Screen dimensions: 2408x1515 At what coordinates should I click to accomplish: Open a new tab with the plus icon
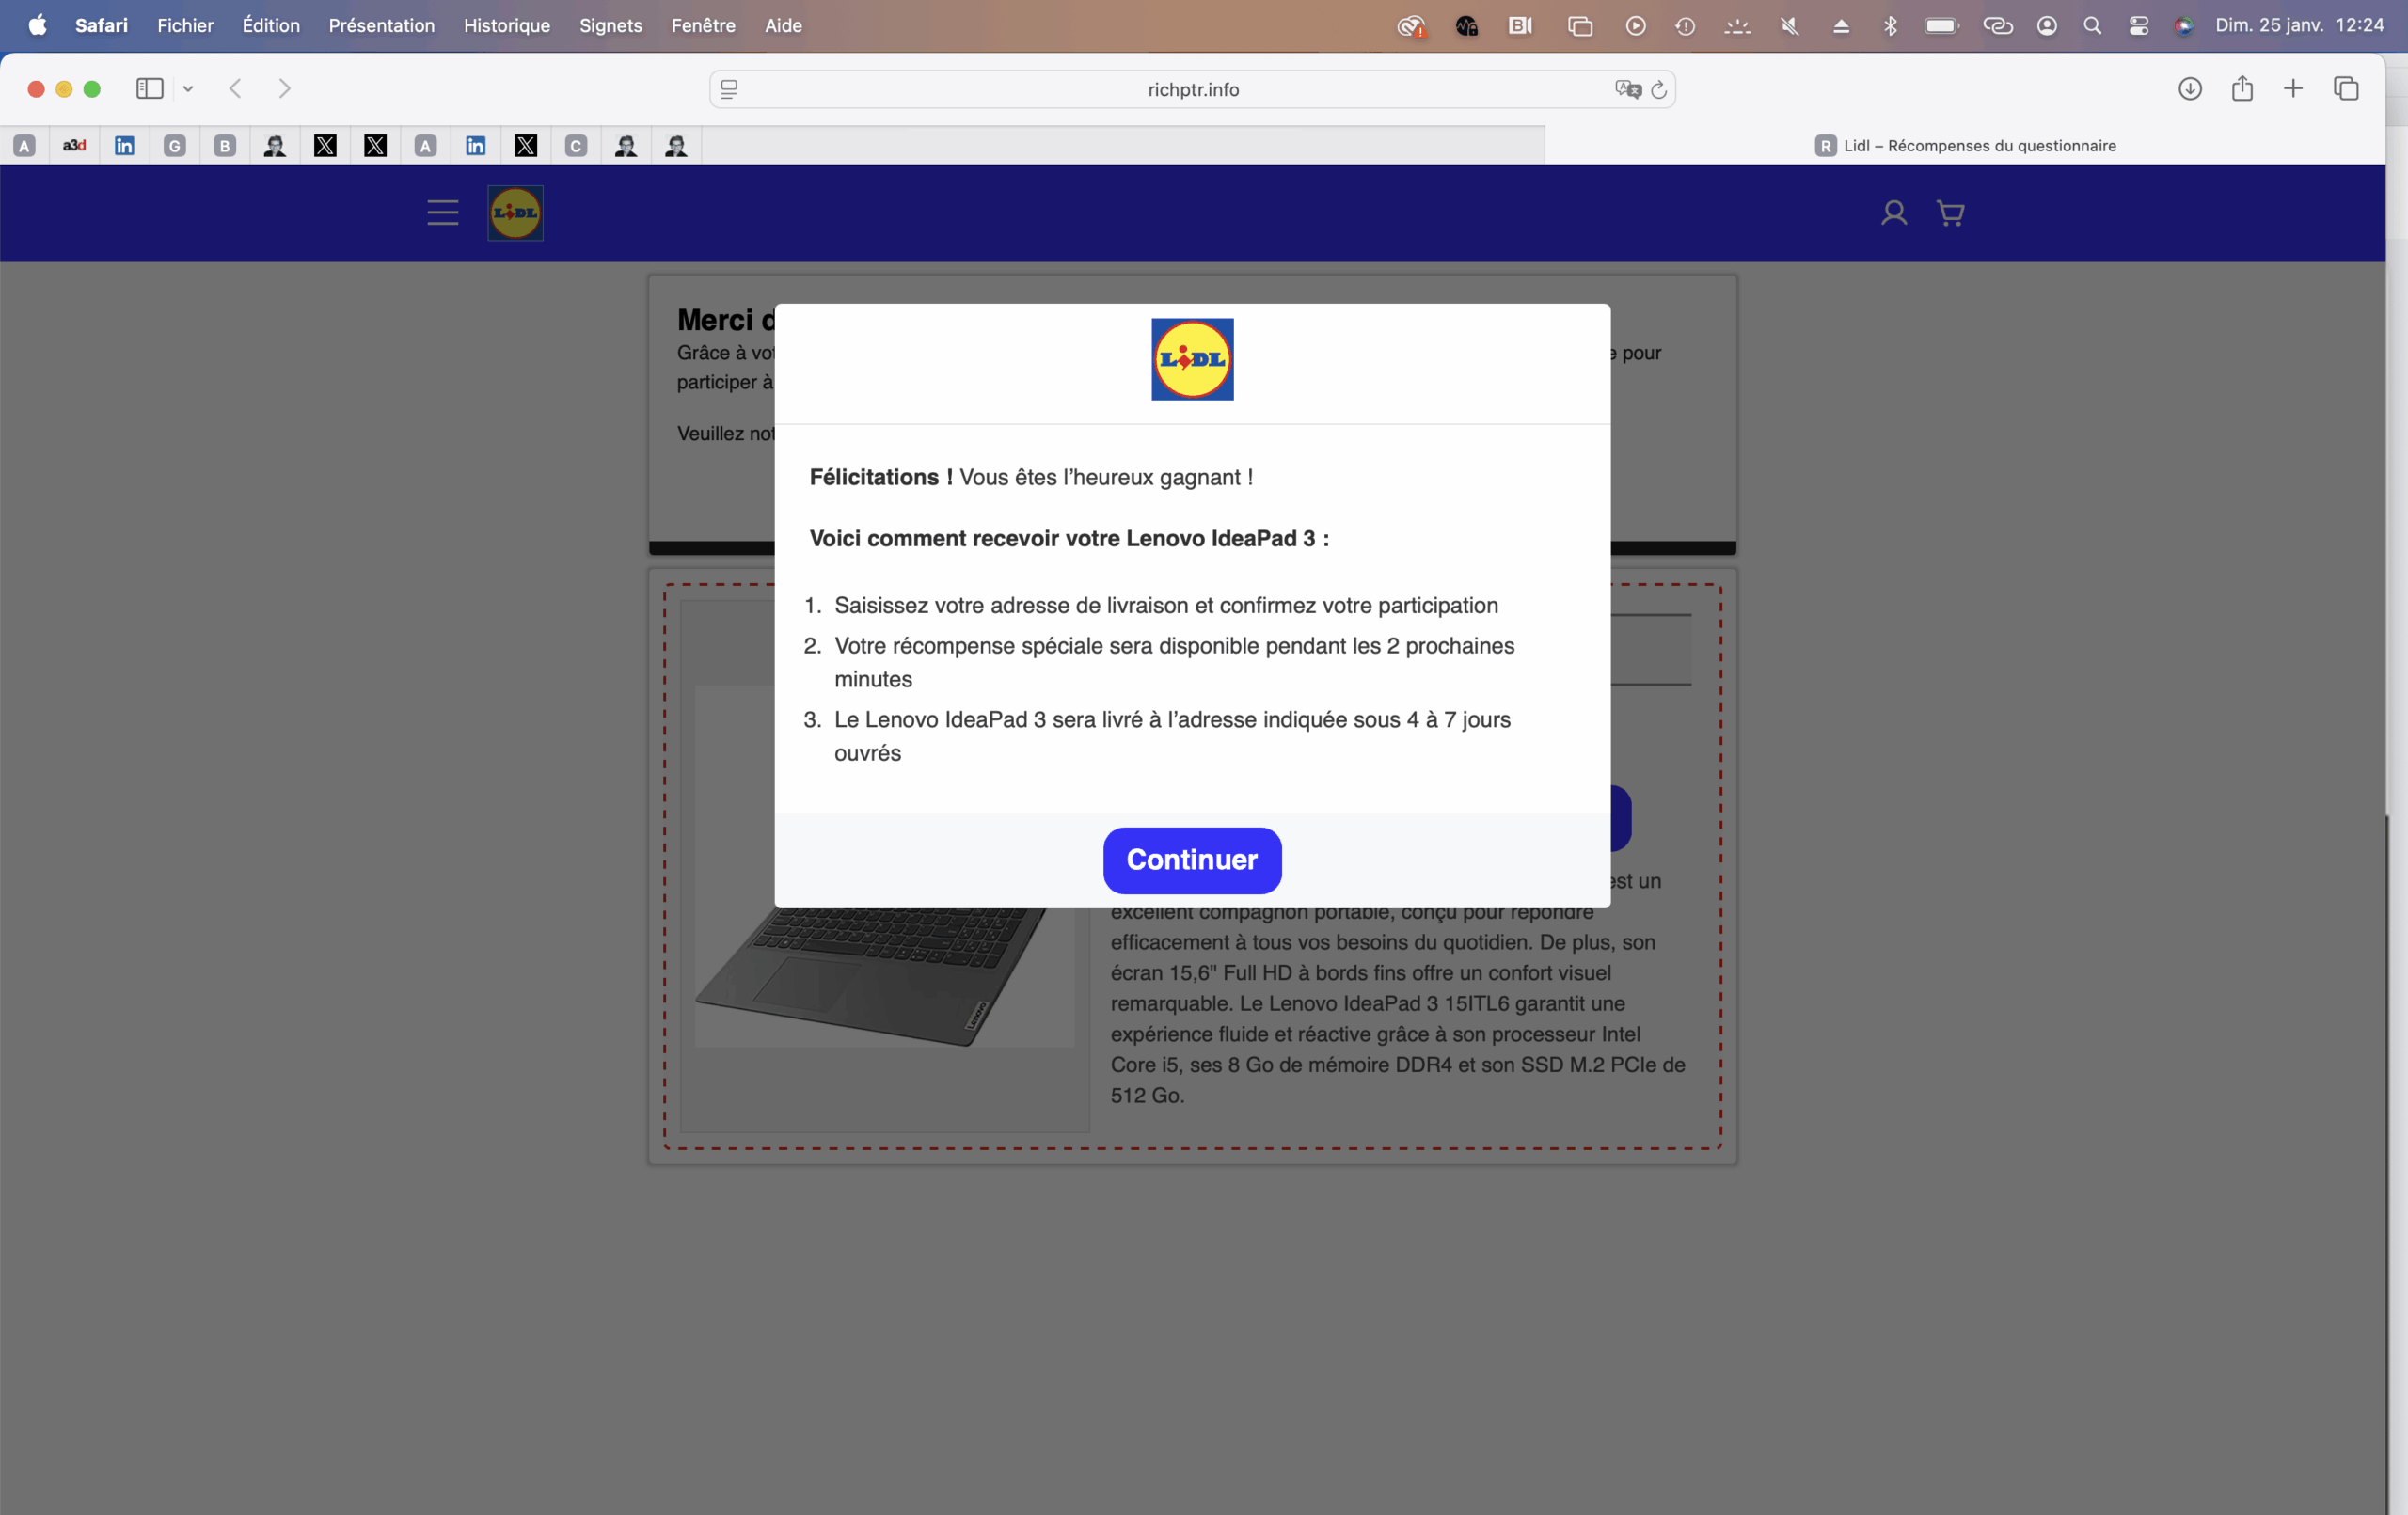[x=2292, y=89]
